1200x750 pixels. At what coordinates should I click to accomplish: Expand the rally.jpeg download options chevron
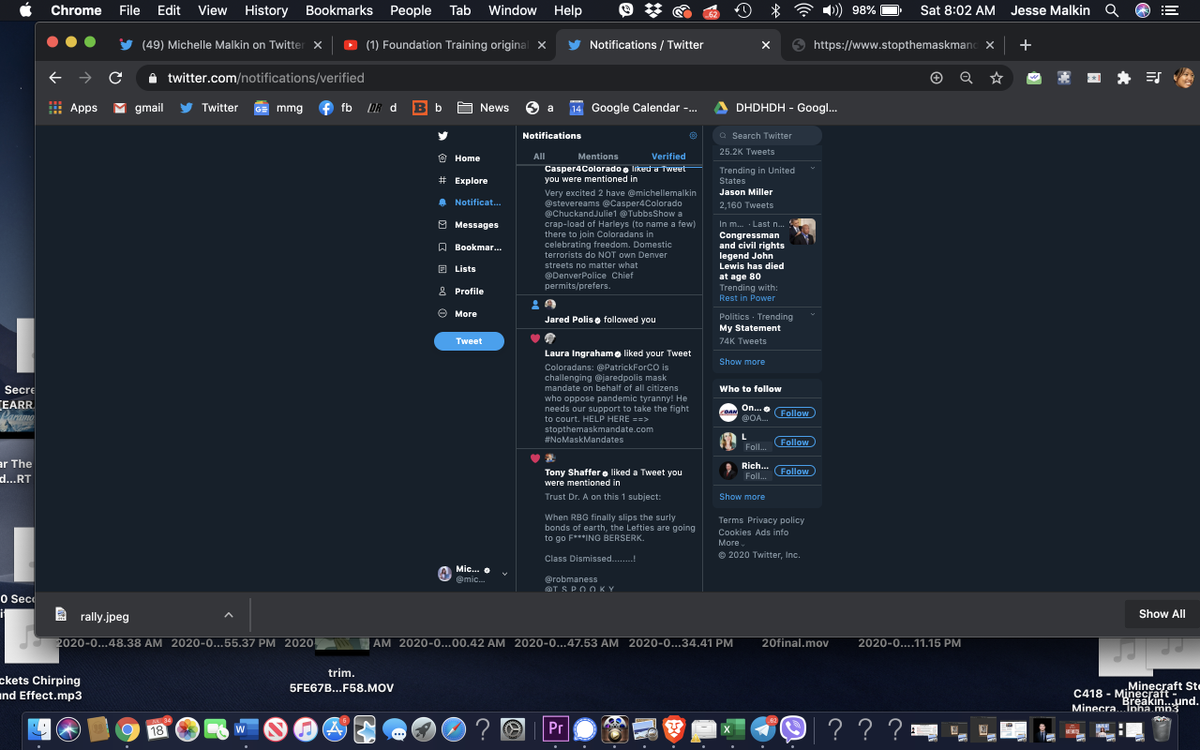[x=228, y=615]
